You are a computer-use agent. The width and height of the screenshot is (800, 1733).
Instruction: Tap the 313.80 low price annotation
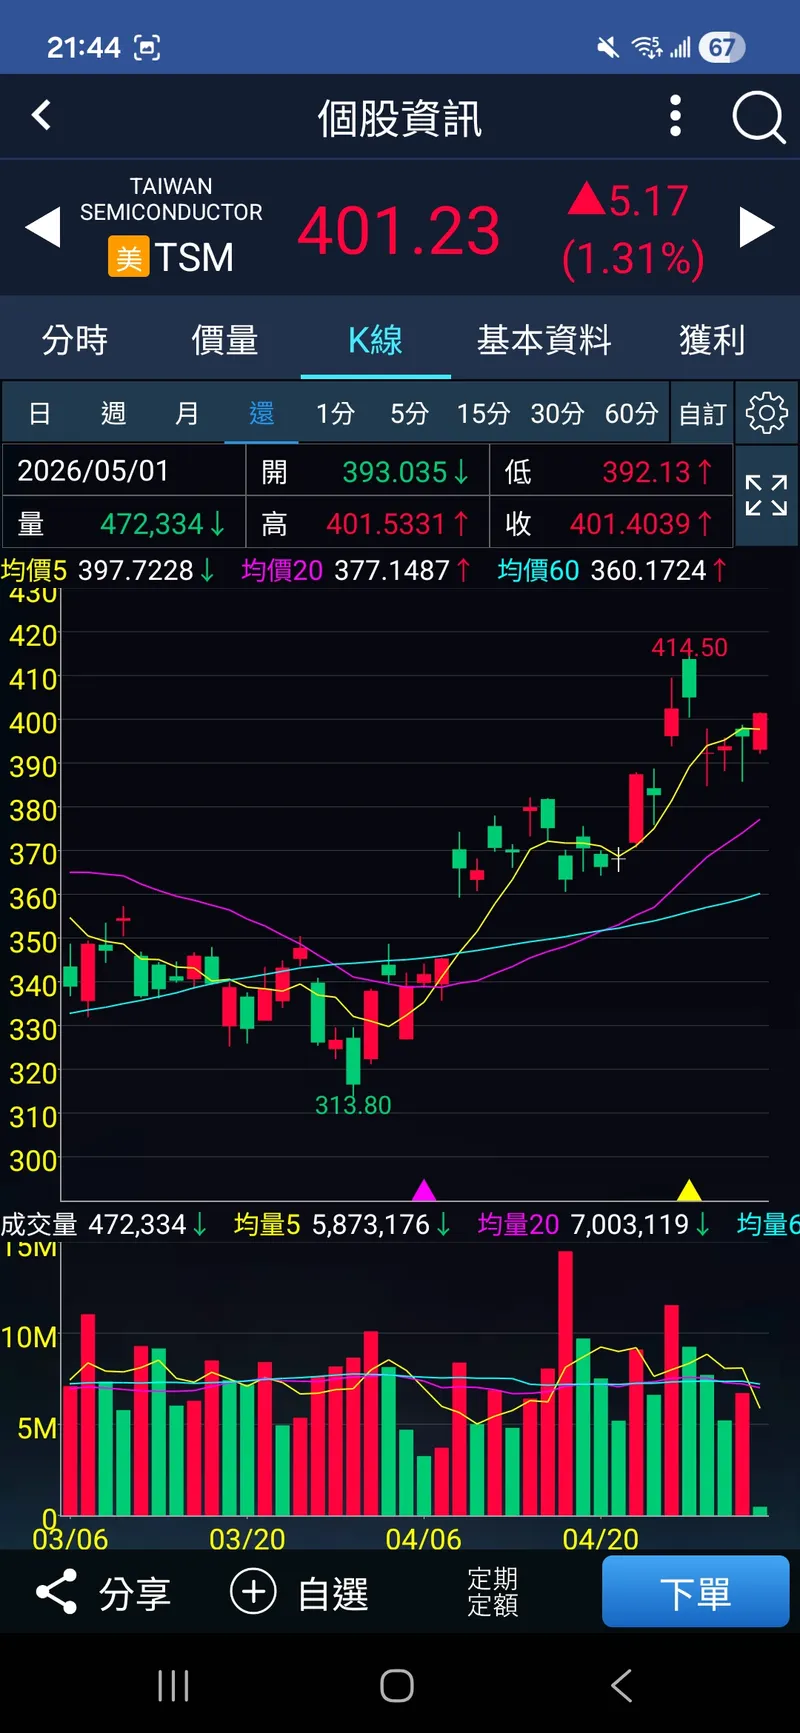pos(353,1105)
